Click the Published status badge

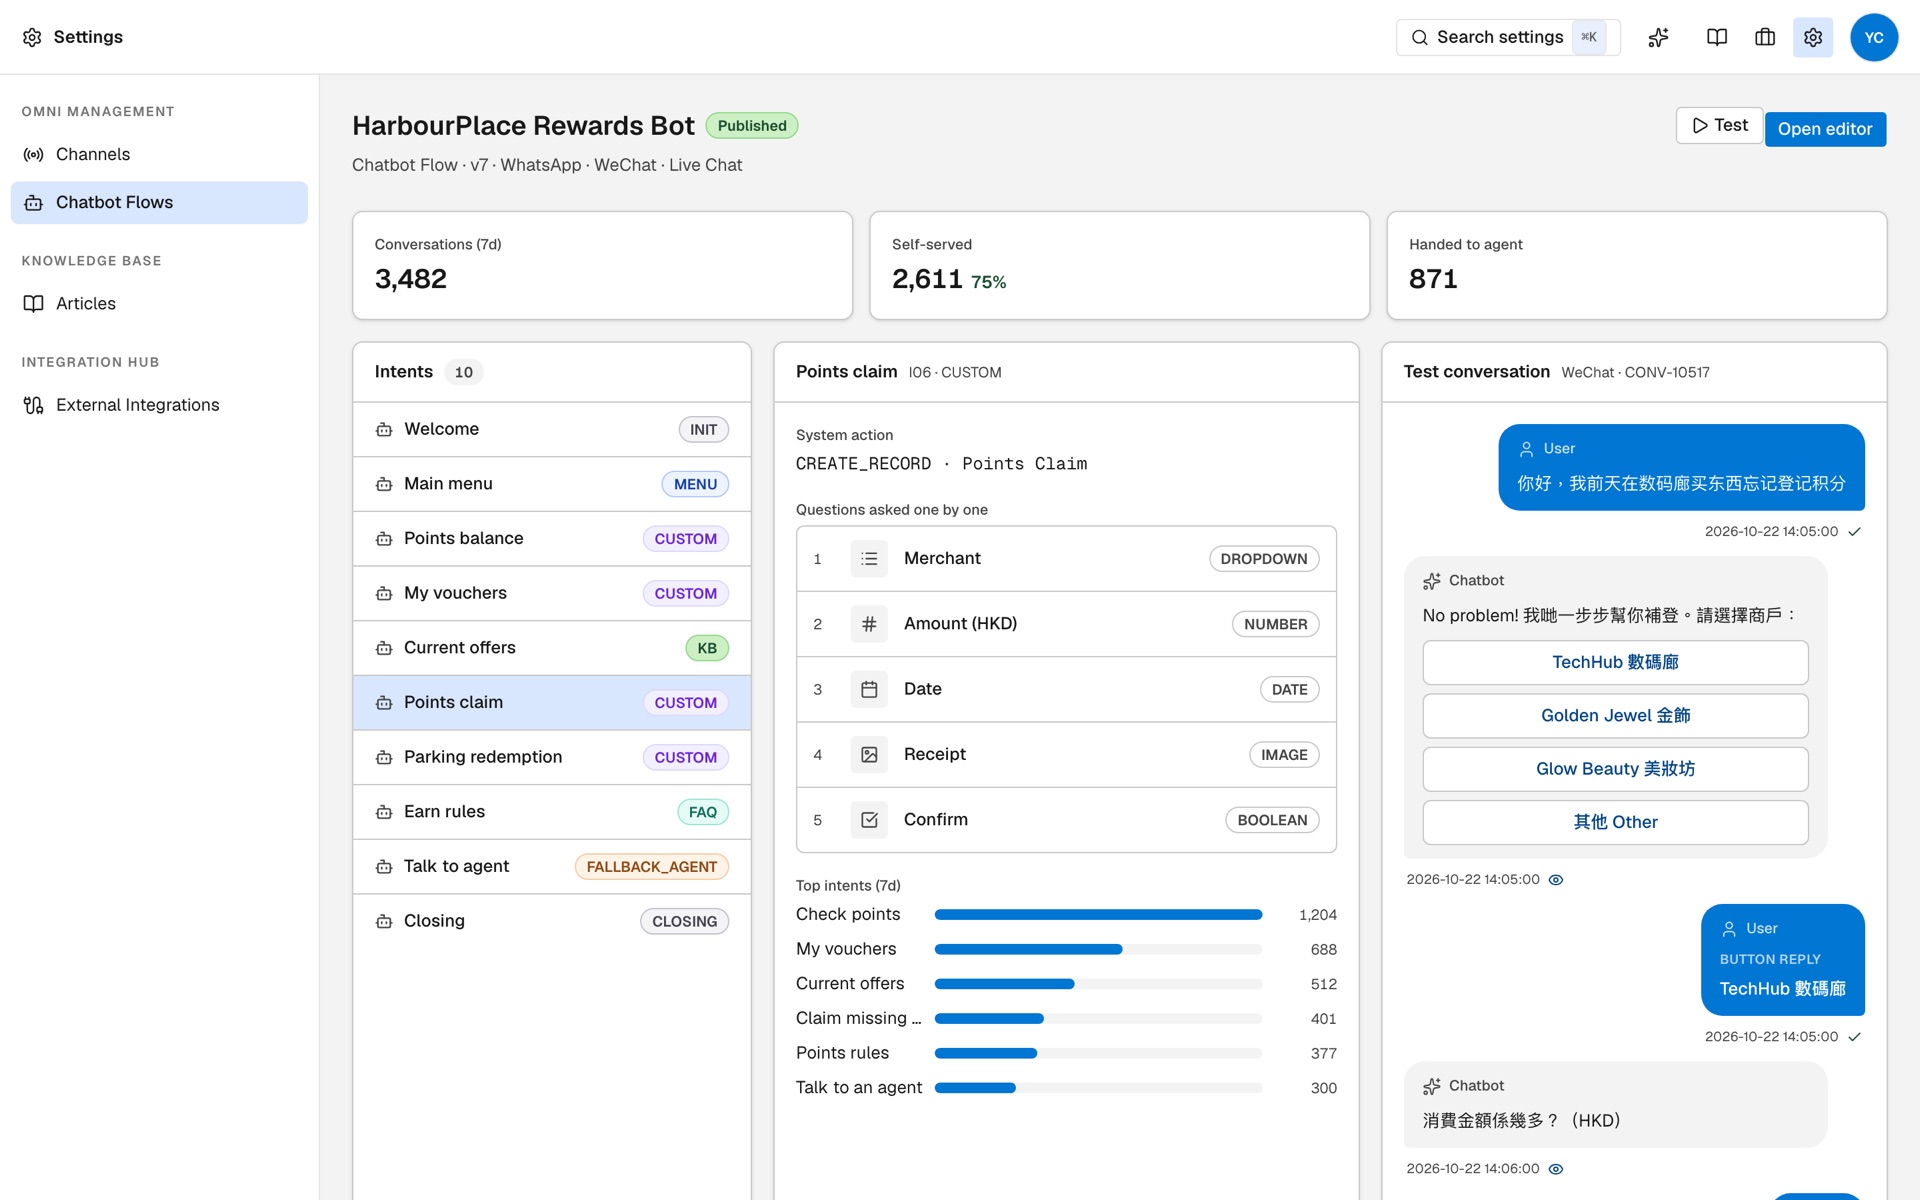pos(752,126)
